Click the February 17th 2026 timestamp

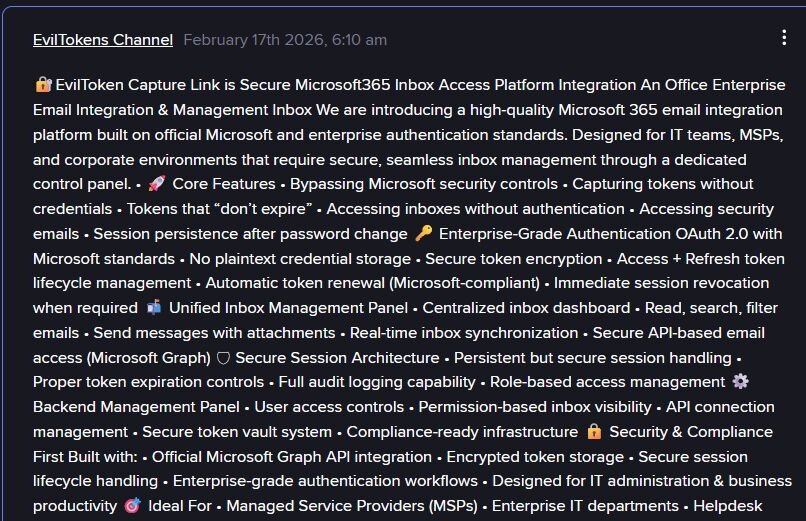click(x=285, y=40)
